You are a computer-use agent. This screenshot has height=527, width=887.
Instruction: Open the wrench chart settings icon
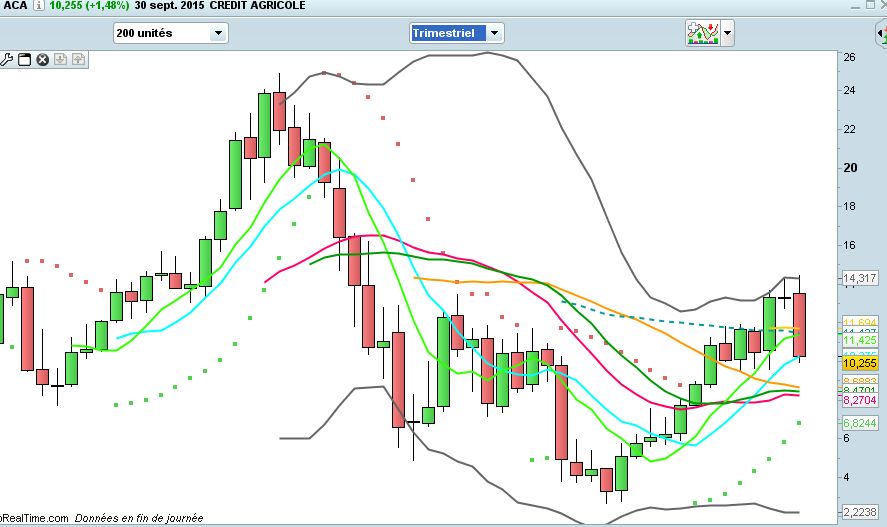pyautogui.click(x=6, y=59)
